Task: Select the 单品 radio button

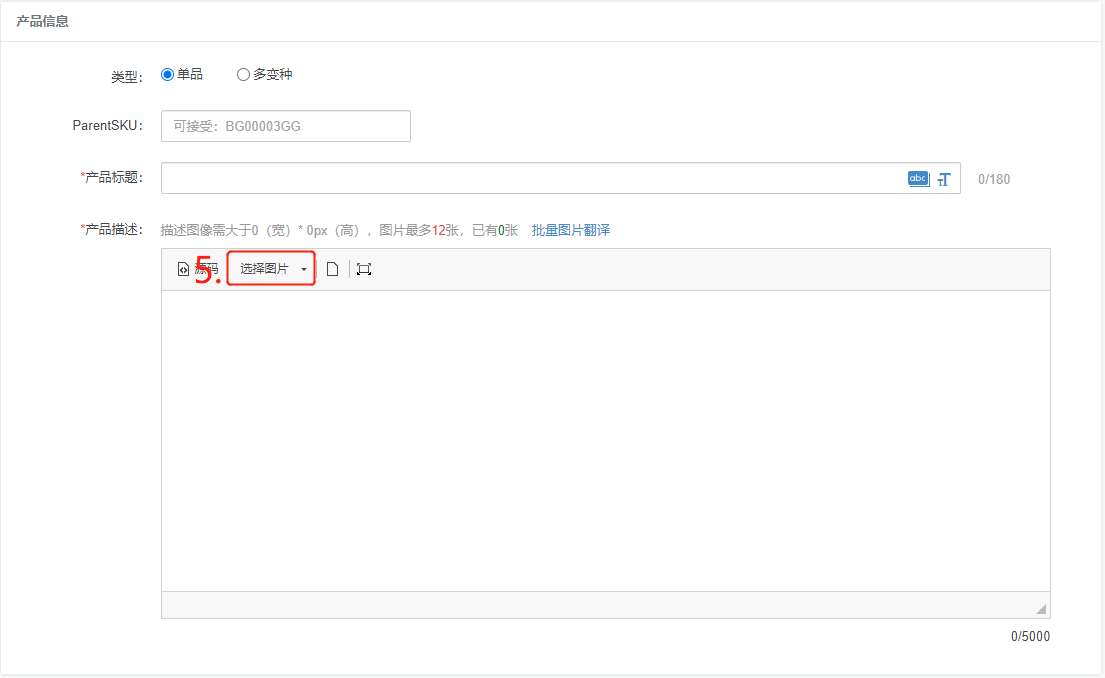Action: [167, 75]
